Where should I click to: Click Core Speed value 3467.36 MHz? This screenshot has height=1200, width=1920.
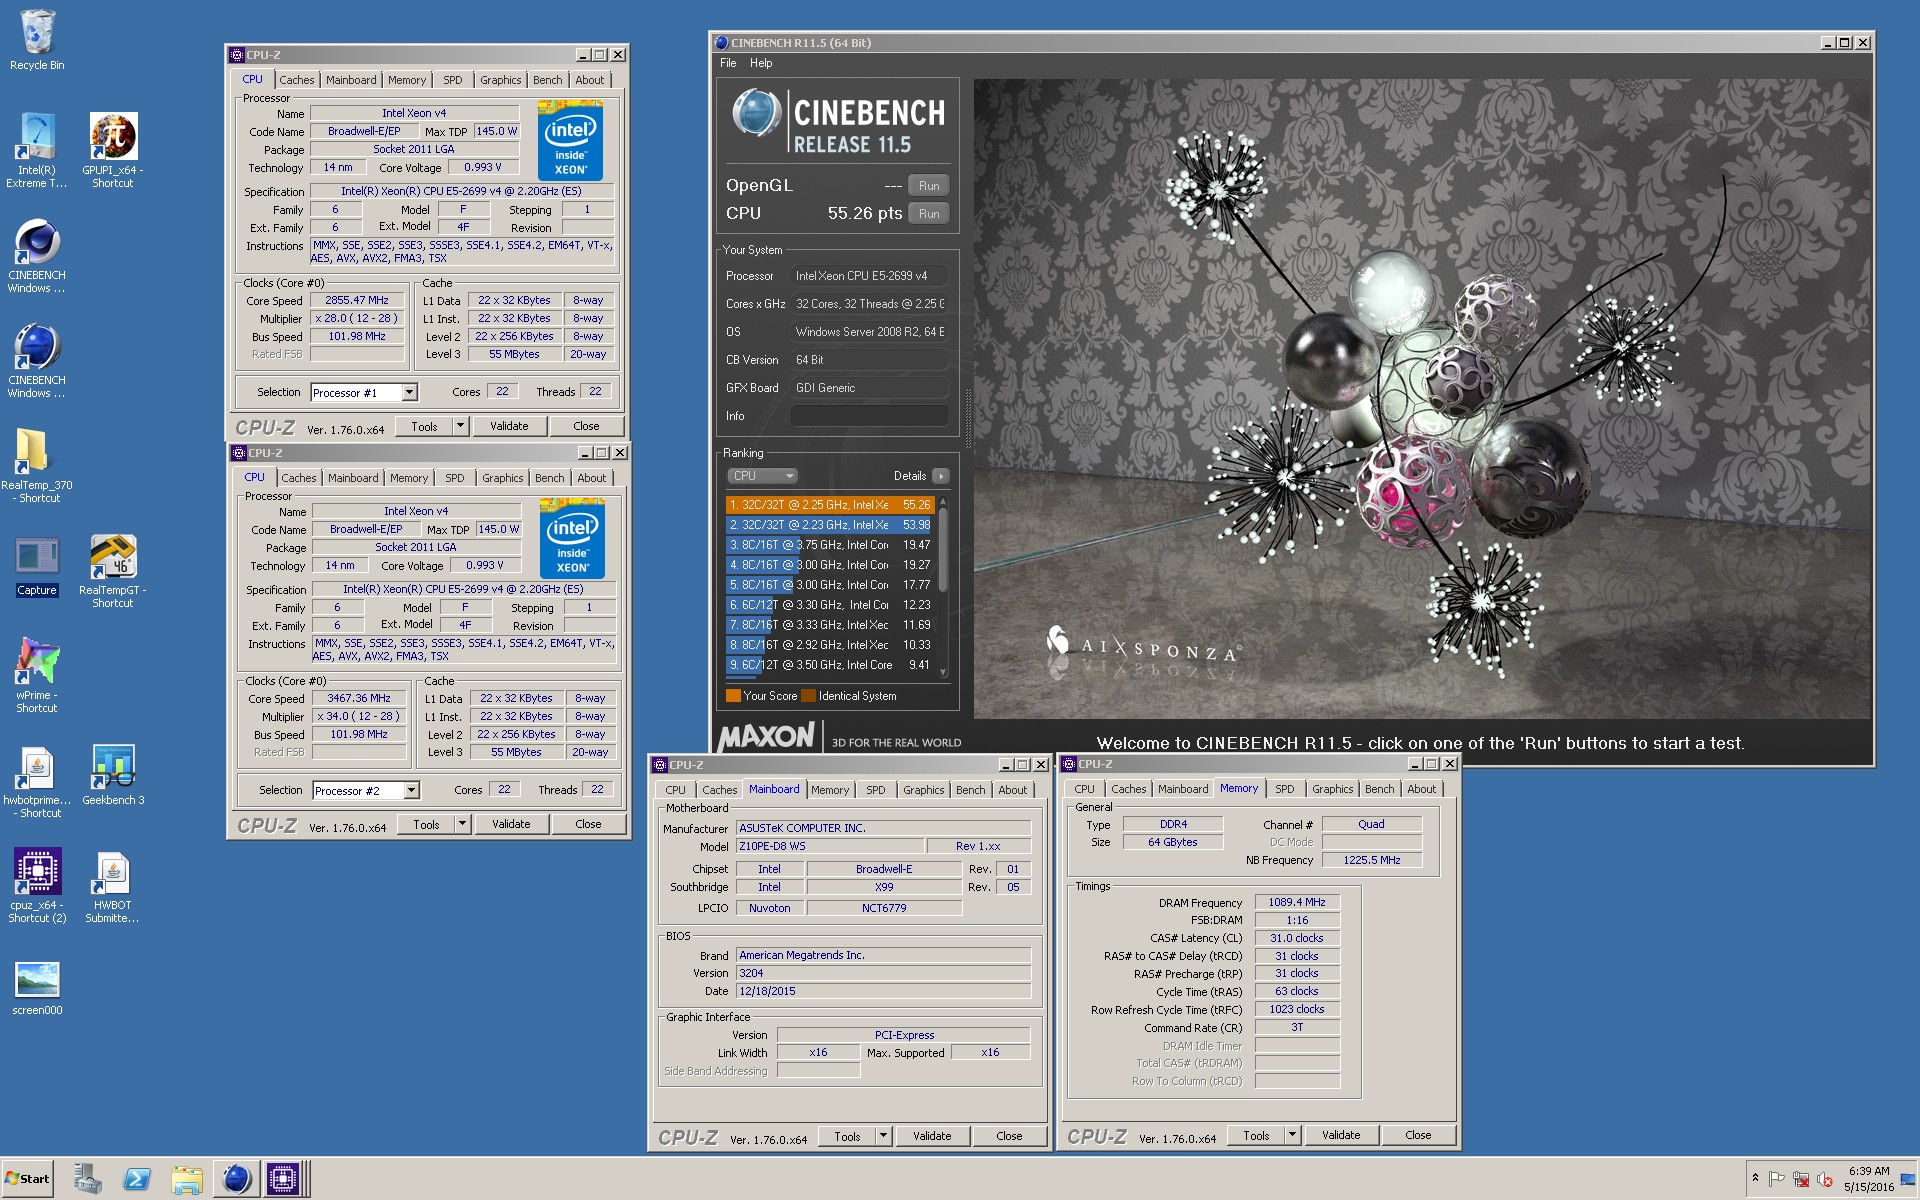[359, 698]
